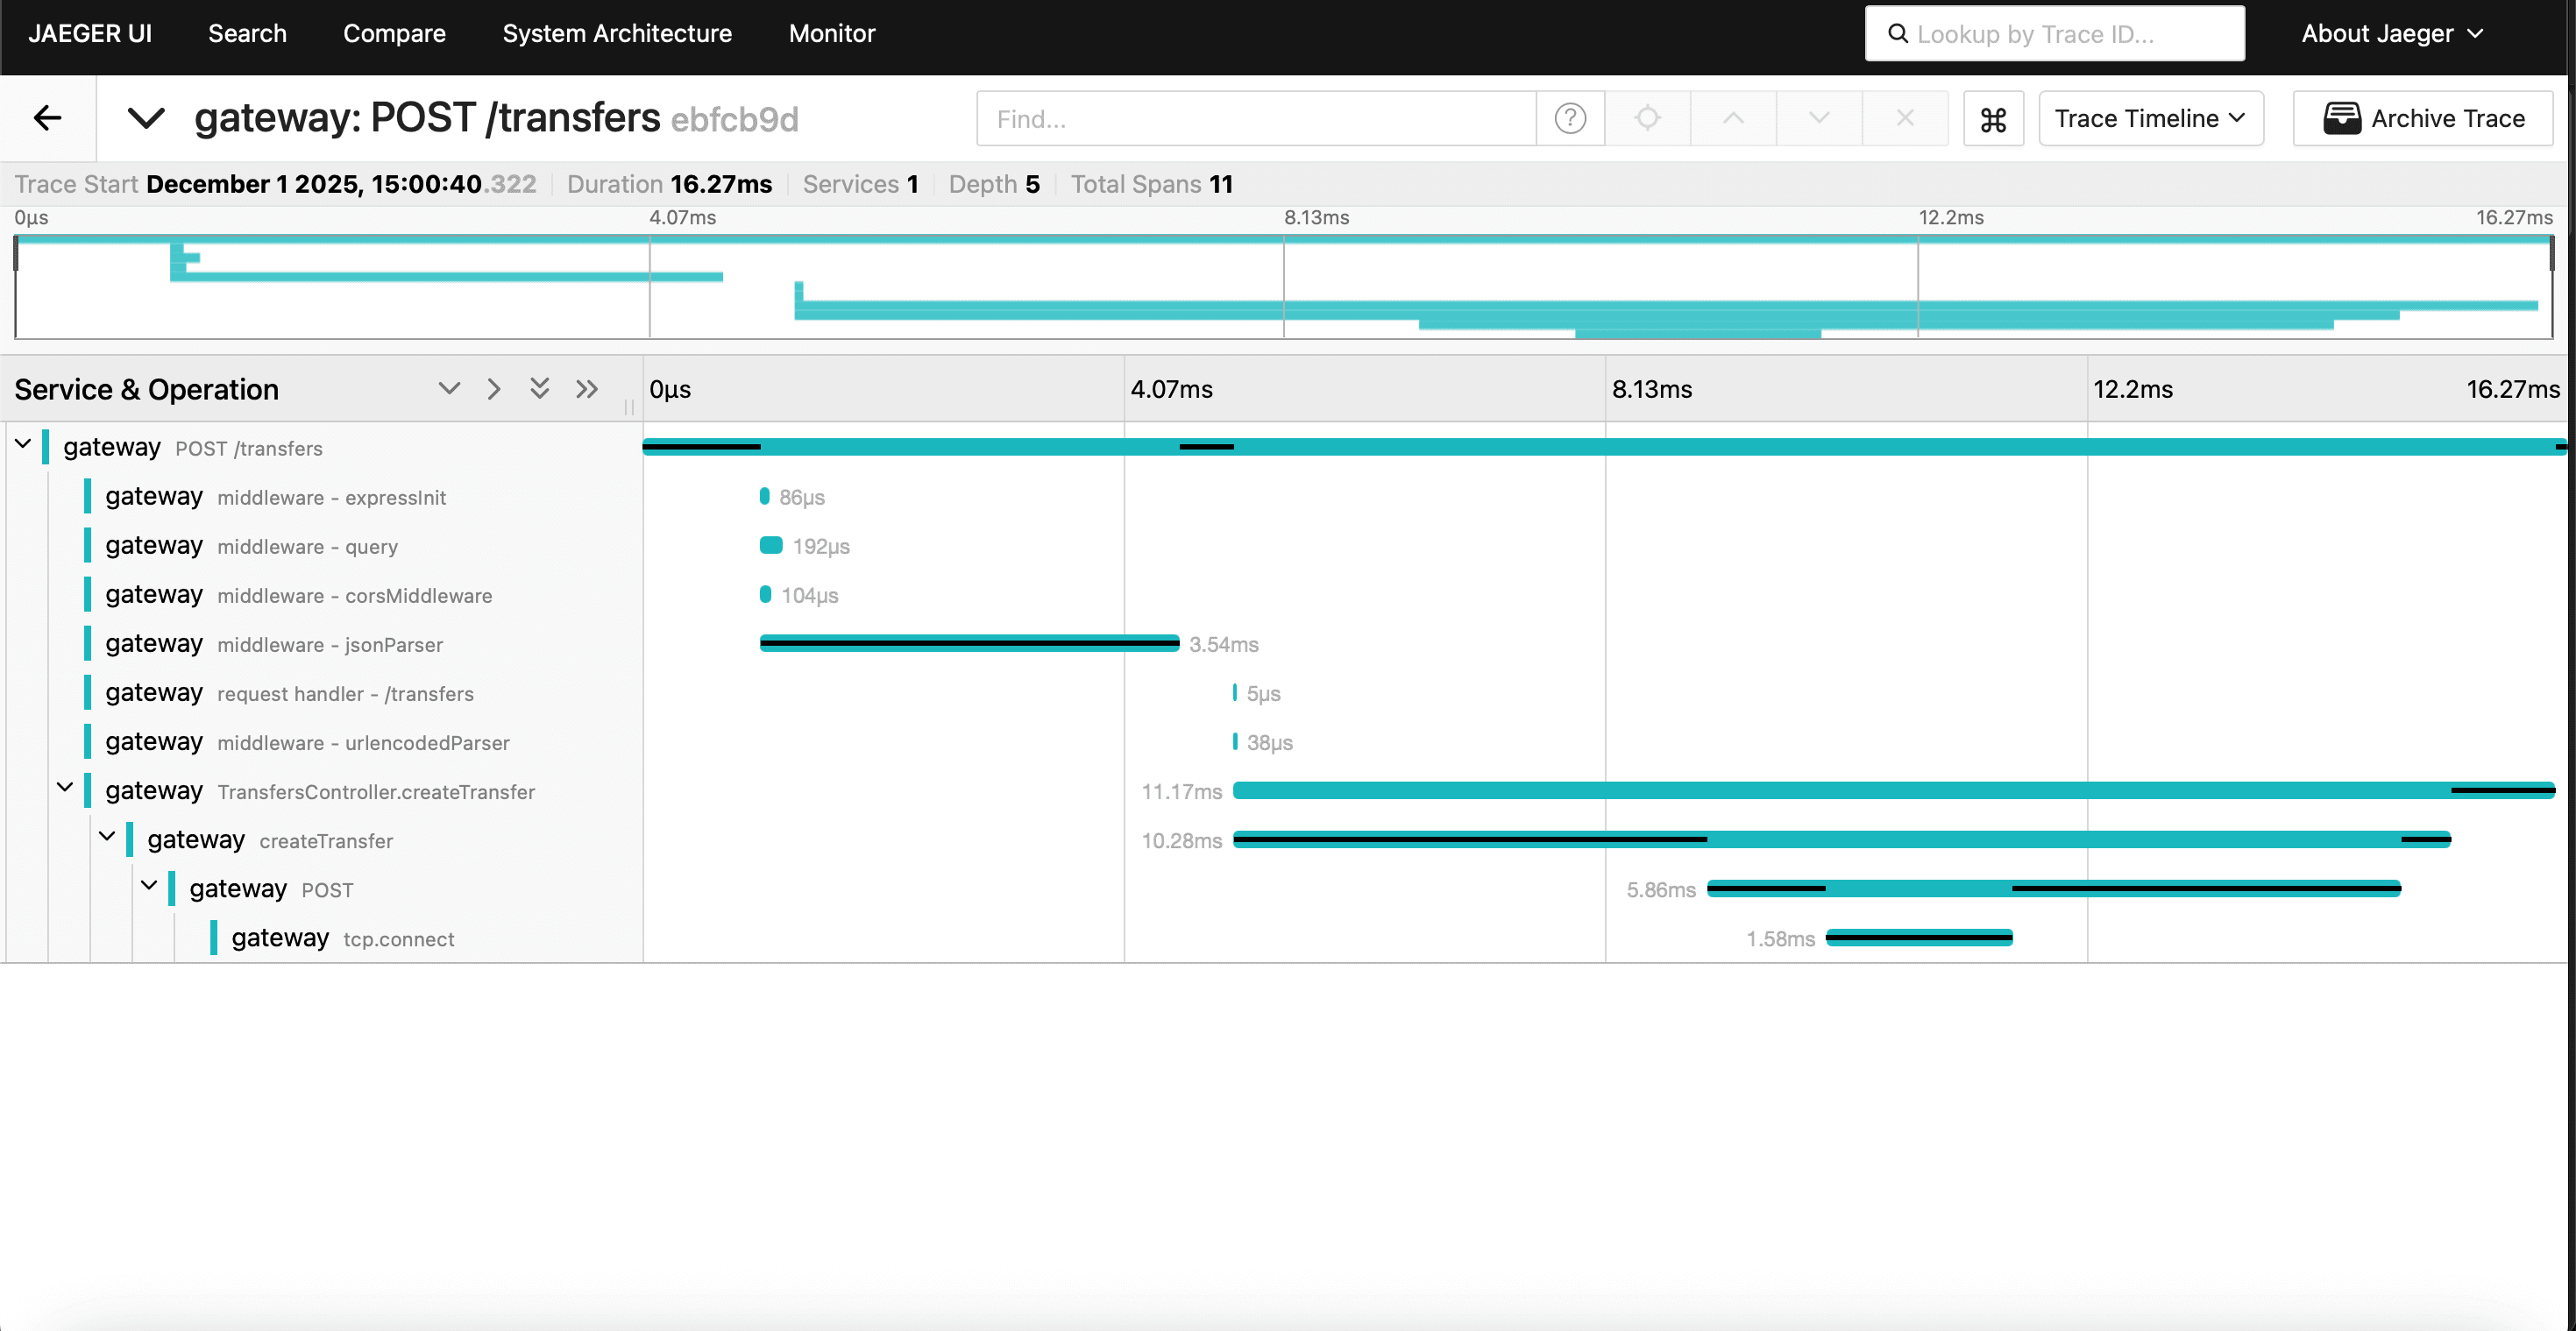Open the Trace Timeline view dropdown

tap(2150, 118)
